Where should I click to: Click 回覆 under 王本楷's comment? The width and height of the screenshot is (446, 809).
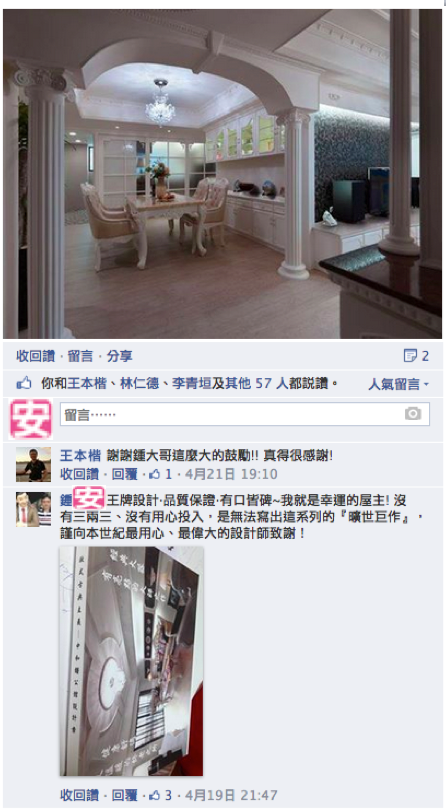(125, 474)
